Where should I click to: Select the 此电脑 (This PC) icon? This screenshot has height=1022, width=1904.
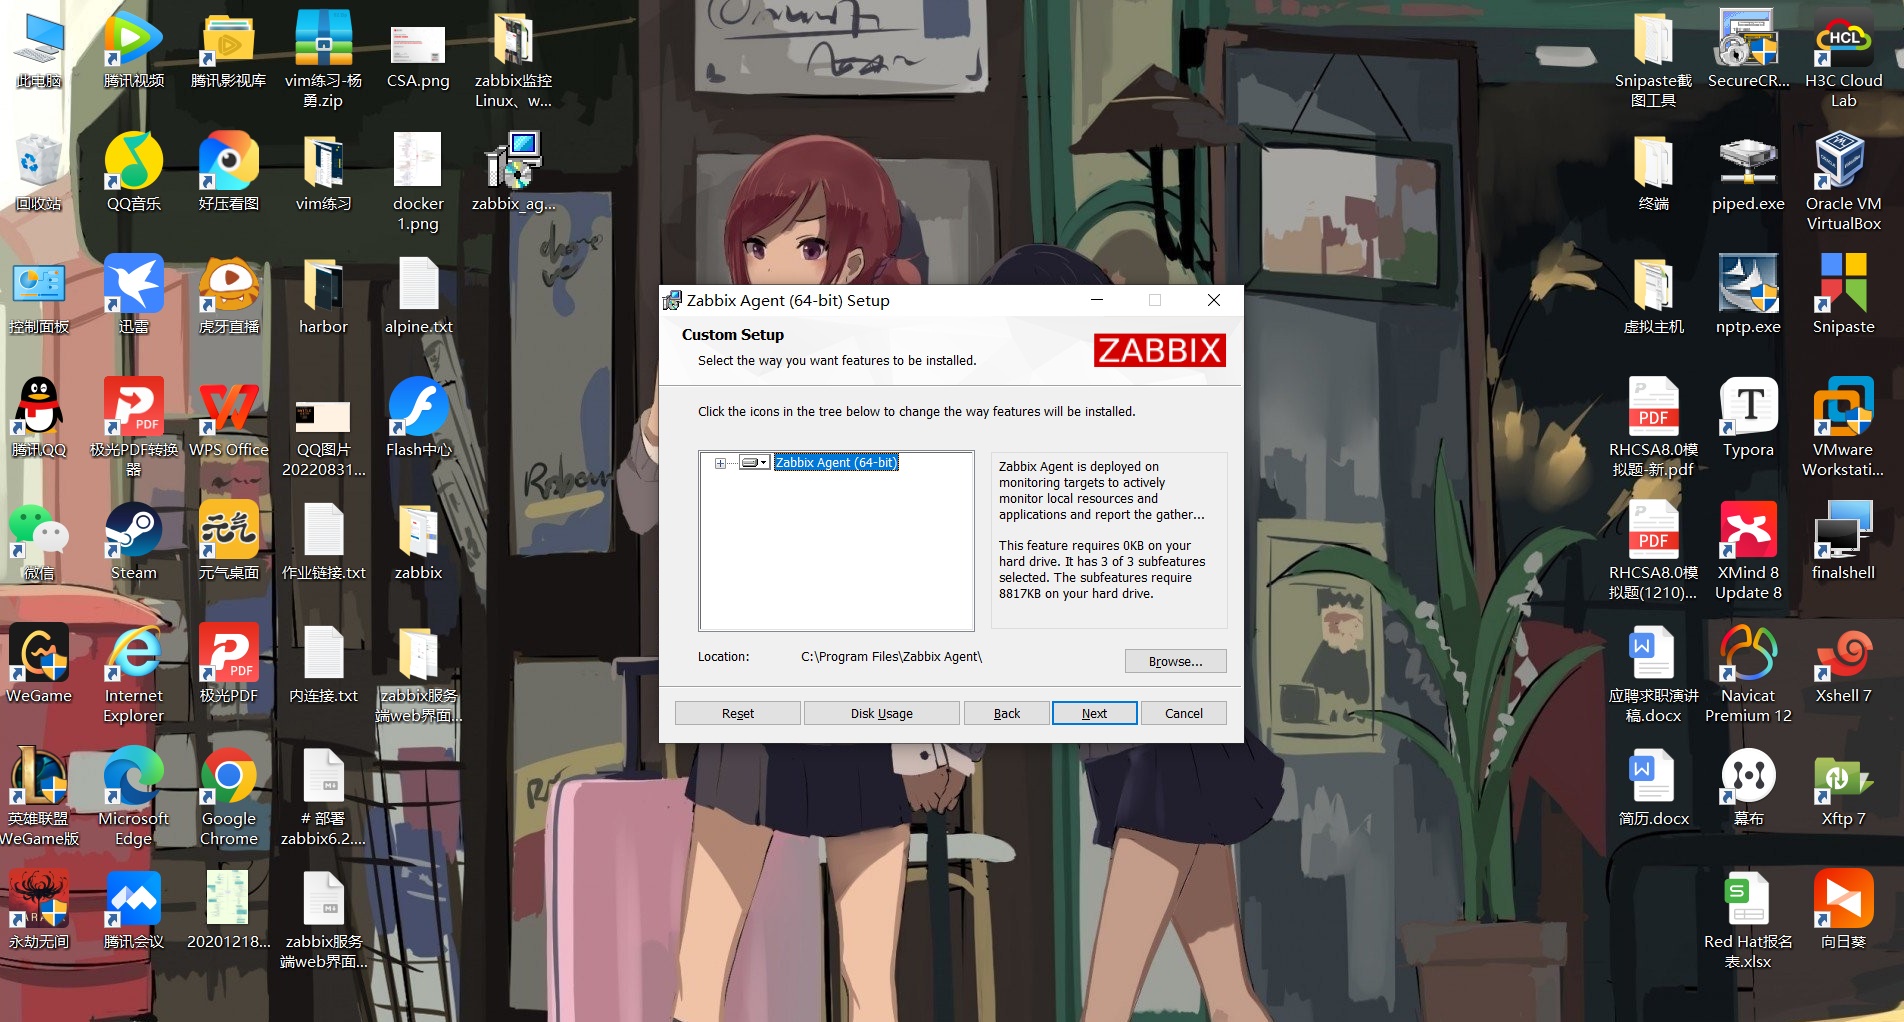tap(39, 50)
